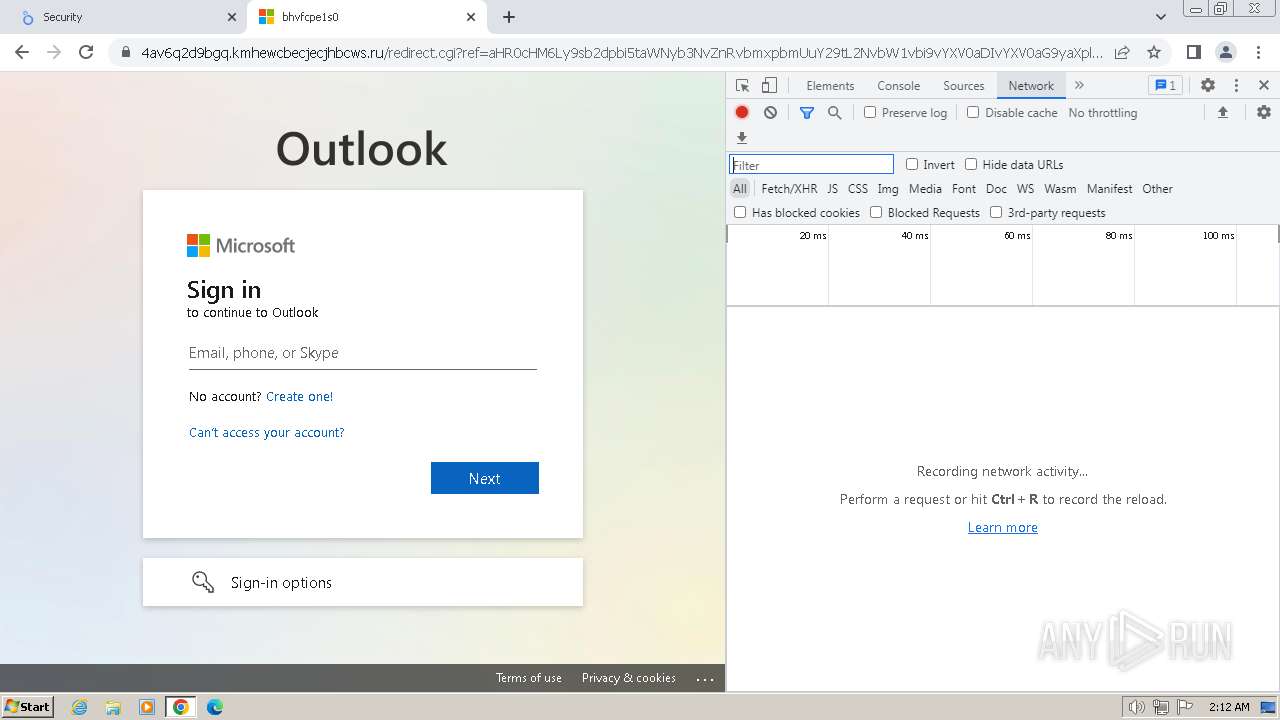
Task: Open the Terms of use link
Action: (529, 678)
